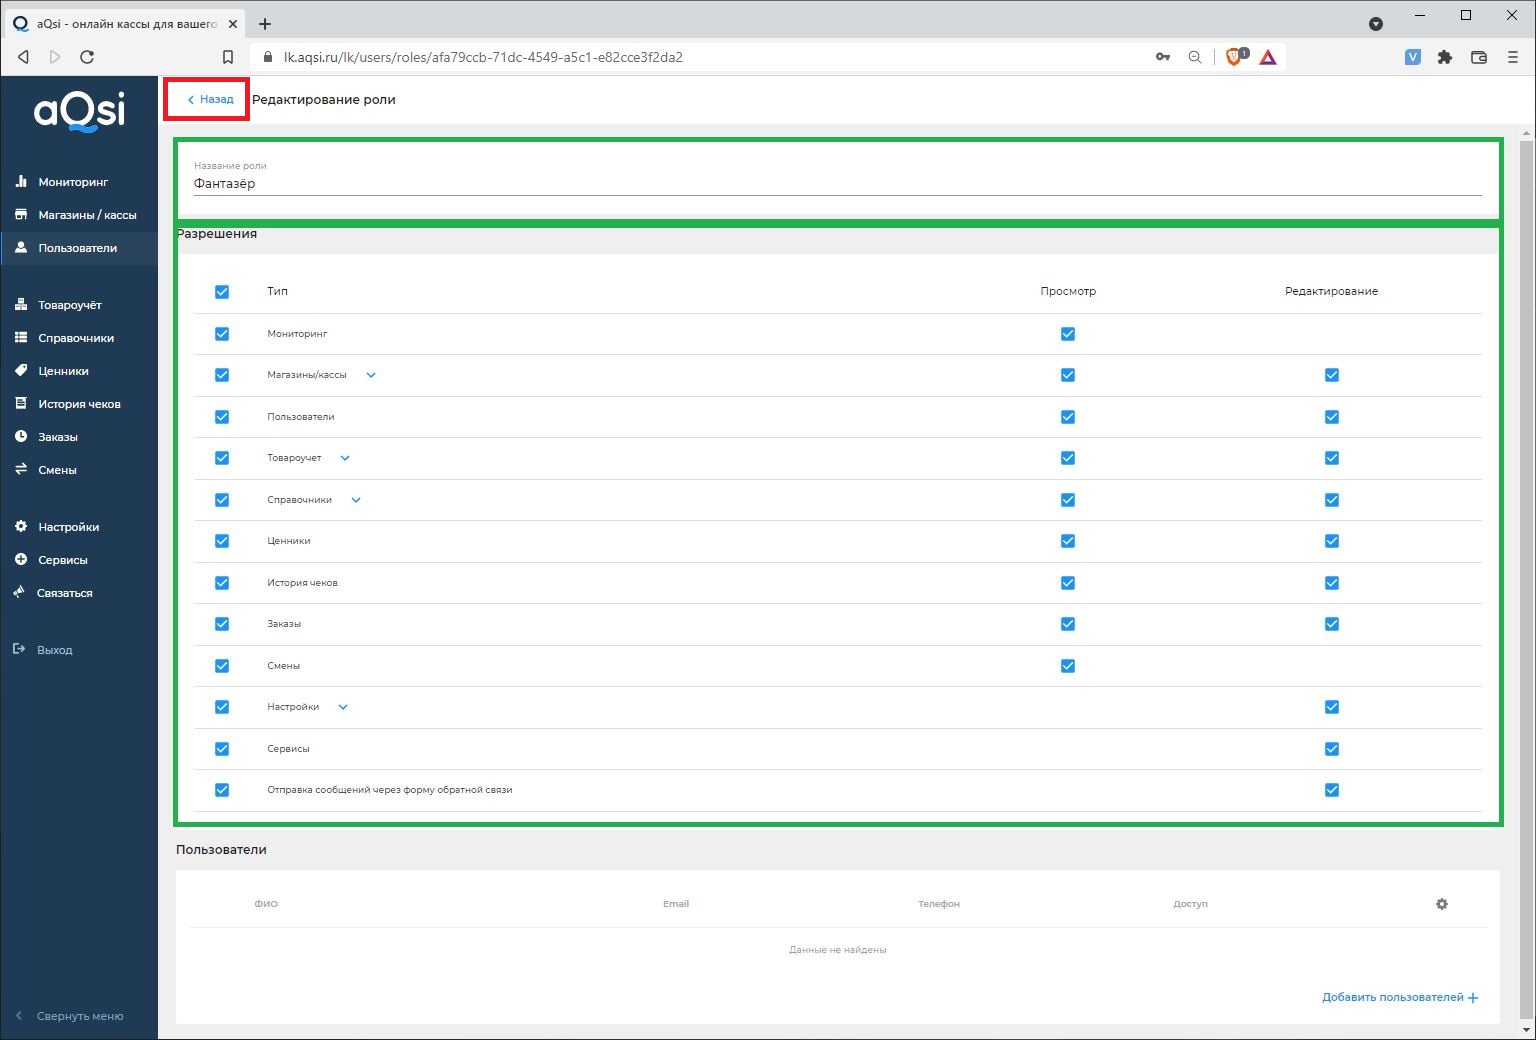Click Добавить пользователей link

pyautogui.click(x=1399, y=997)
